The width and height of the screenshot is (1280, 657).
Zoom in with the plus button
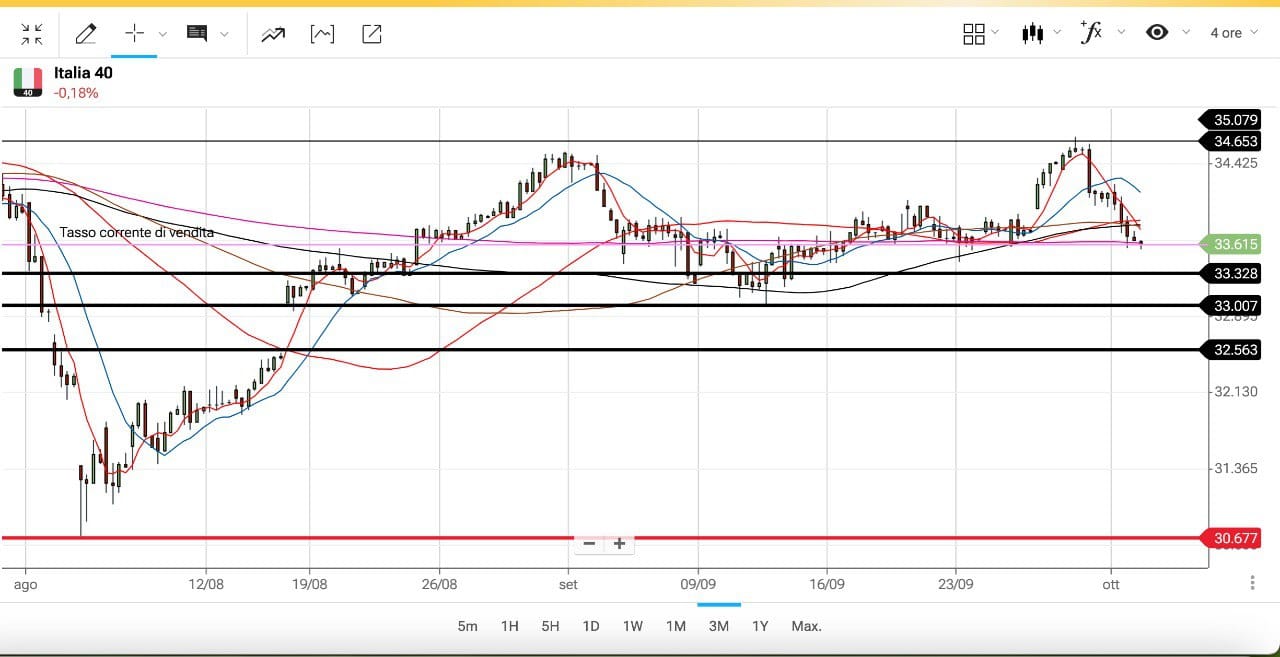pos(619,544)
